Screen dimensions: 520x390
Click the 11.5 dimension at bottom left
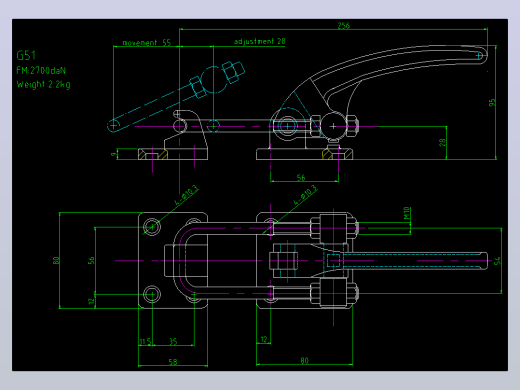click(x=145, y=342)
